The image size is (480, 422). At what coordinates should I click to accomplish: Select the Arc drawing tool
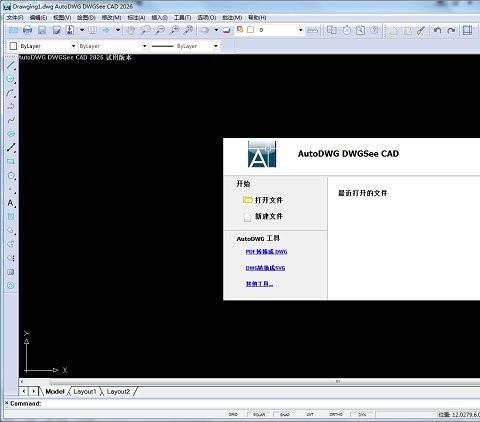(11, 93)
